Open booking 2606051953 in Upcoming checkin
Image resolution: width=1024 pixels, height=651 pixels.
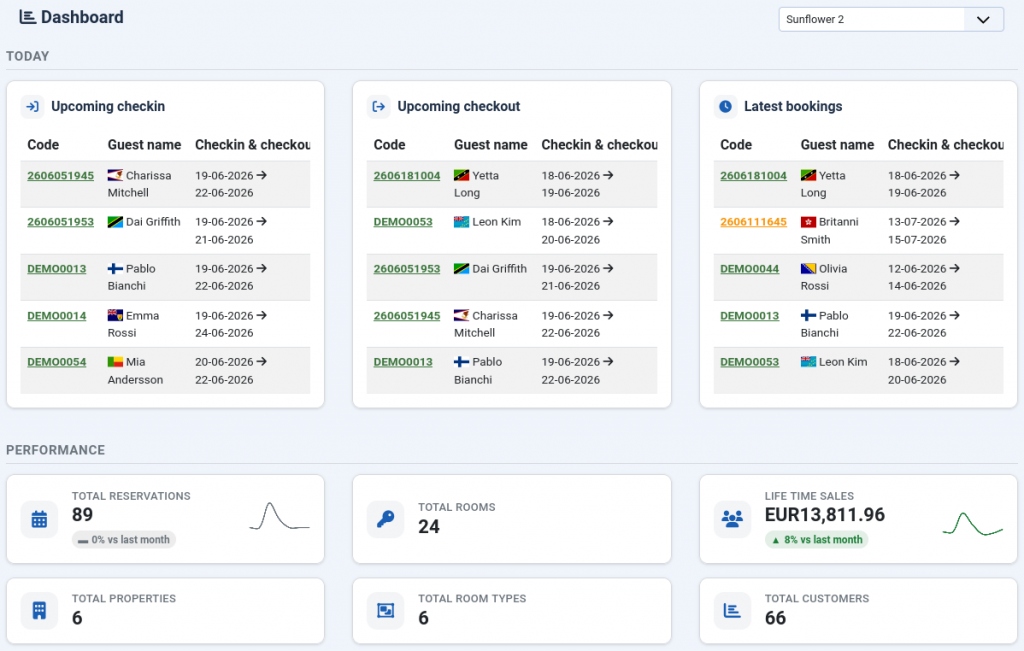(61, 222)
